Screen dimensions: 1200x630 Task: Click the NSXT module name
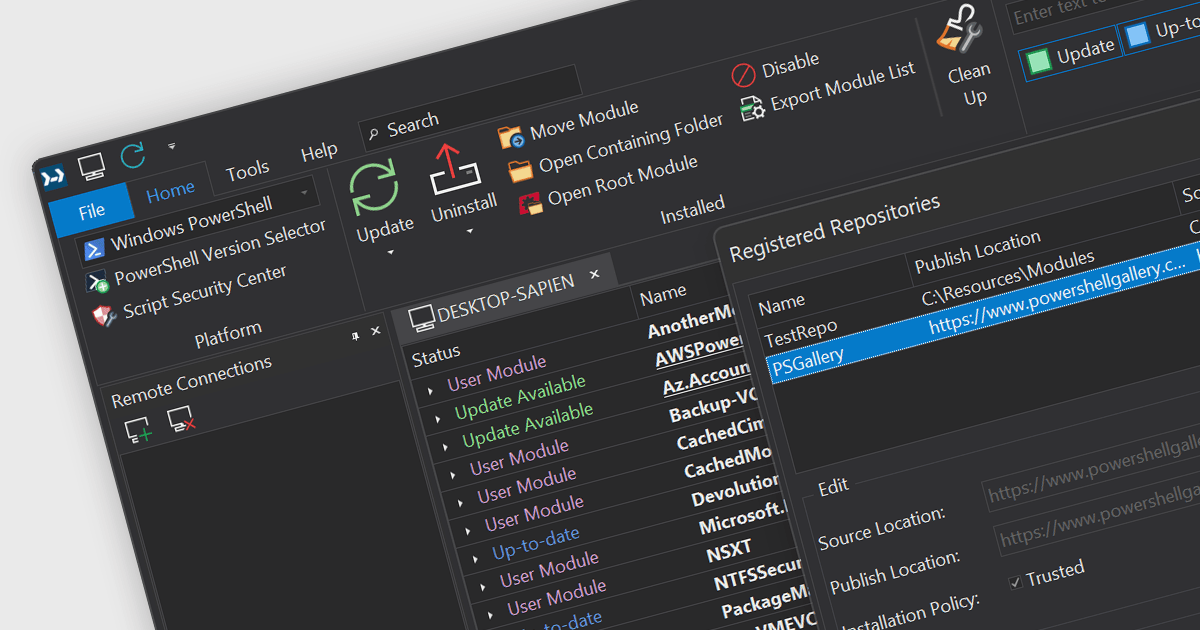(729, 550)
